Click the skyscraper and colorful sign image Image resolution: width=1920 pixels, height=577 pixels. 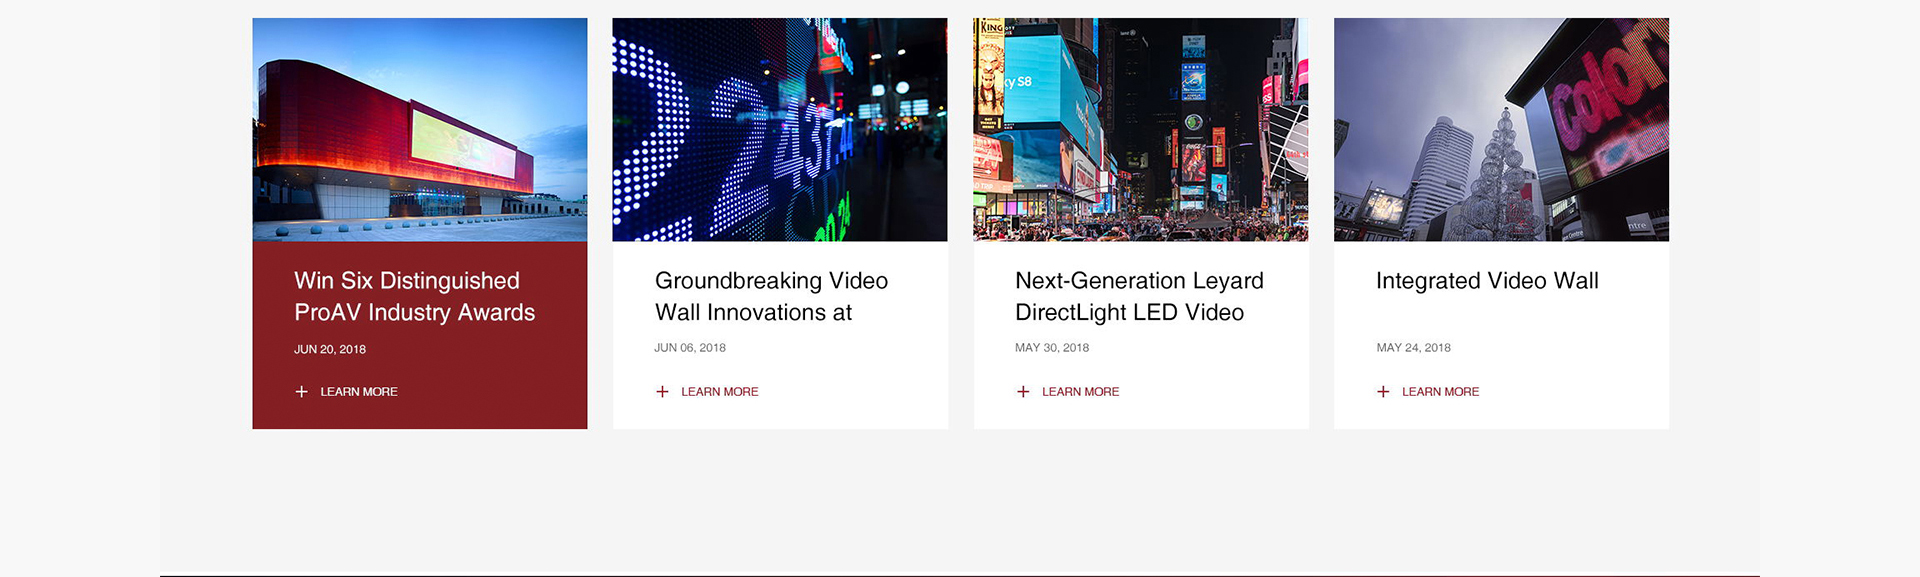point(1501,130)
